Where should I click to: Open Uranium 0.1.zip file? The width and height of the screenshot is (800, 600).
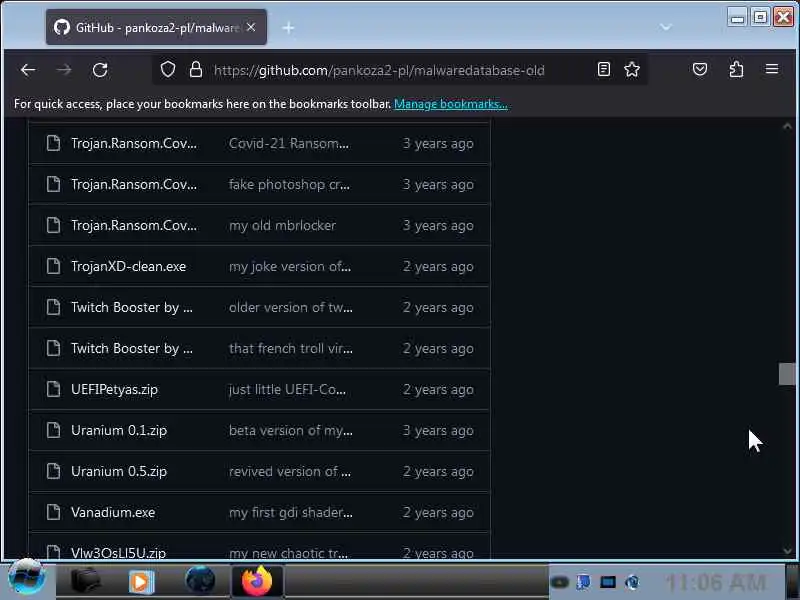pyautogui.click(x=119, y=430)
